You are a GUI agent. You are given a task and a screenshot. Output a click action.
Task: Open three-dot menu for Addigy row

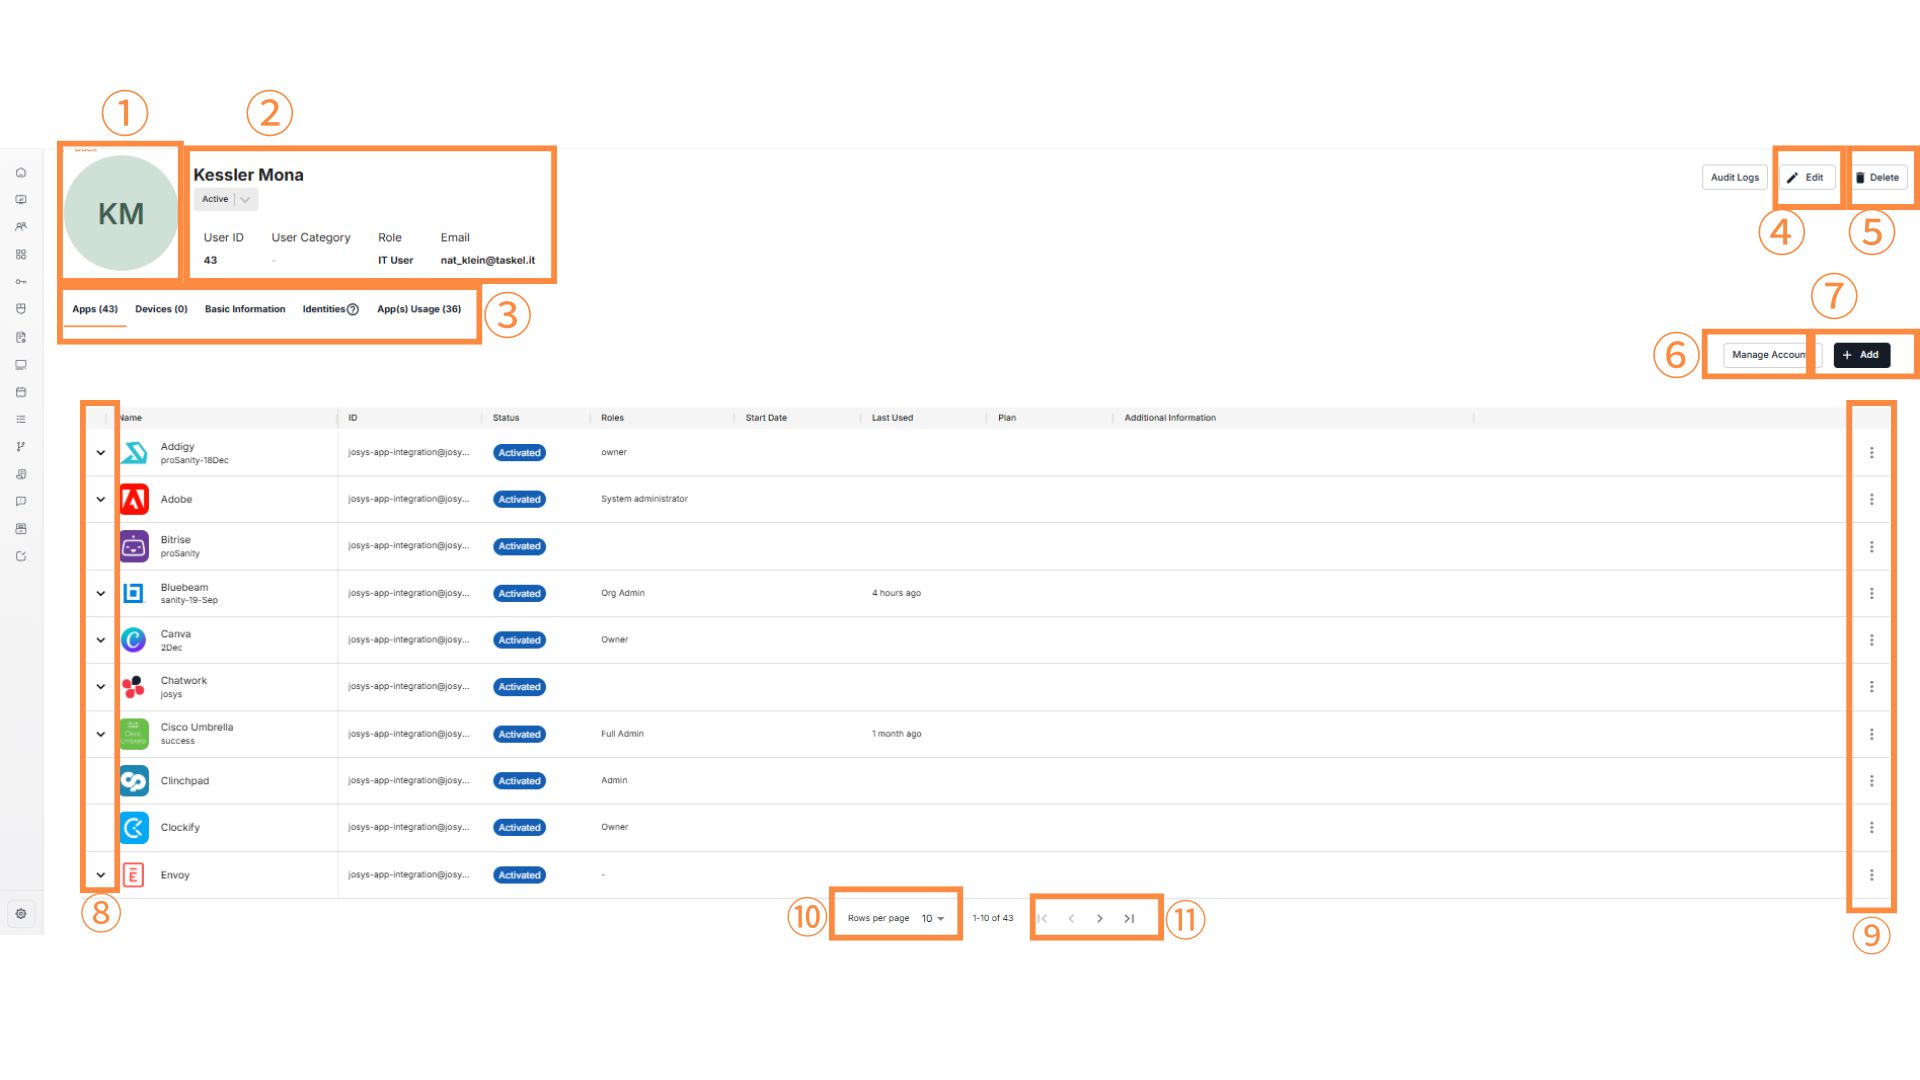(x=1871, y=453)
